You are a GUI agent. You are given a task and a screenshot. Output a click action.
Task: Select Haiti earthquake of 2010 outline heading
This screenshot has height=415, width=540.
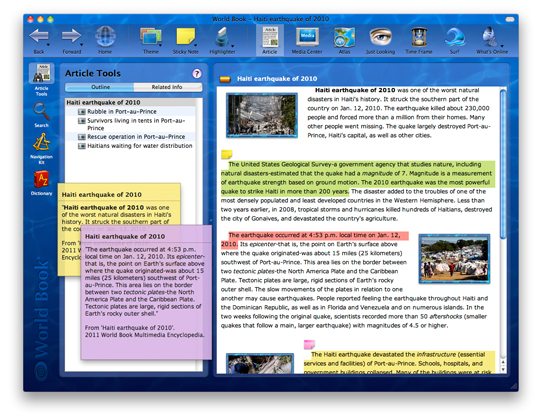[130, 102]
